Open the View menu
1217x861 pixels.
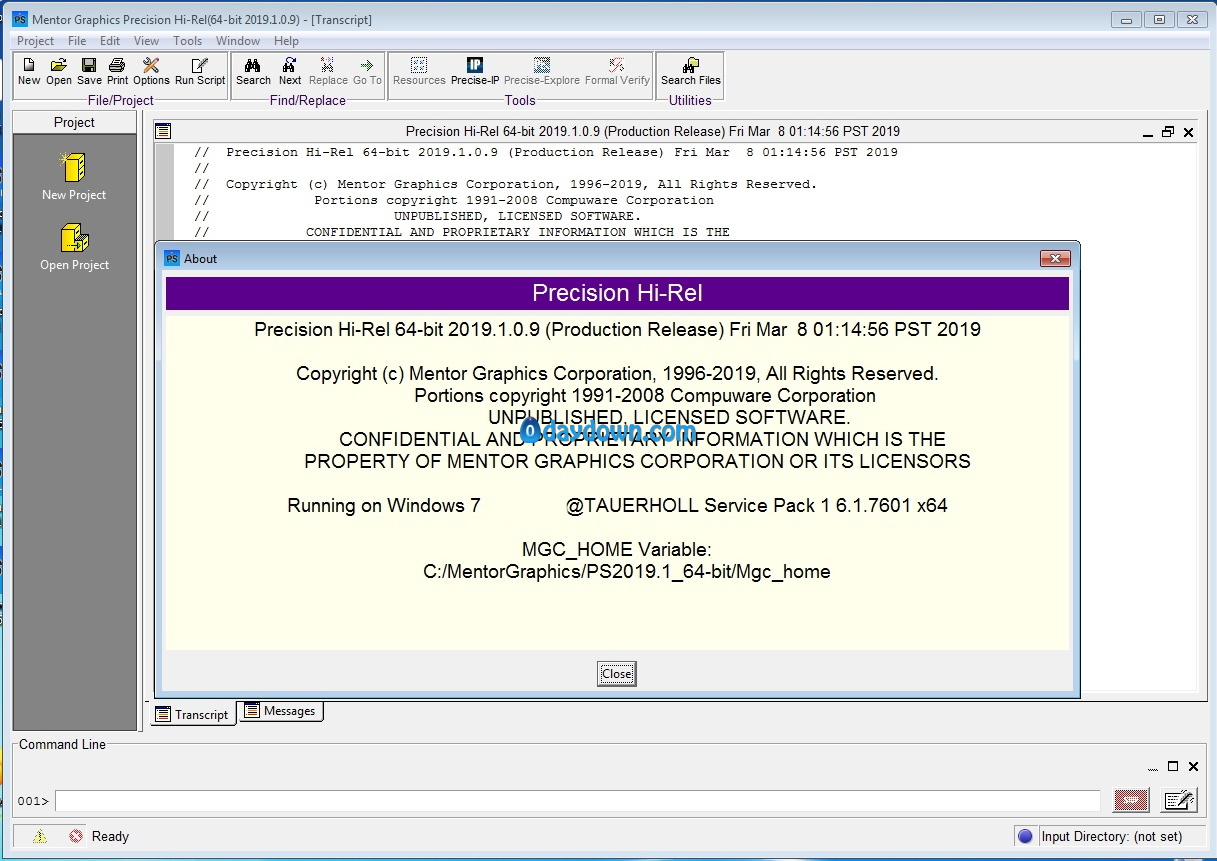[147, 41]
